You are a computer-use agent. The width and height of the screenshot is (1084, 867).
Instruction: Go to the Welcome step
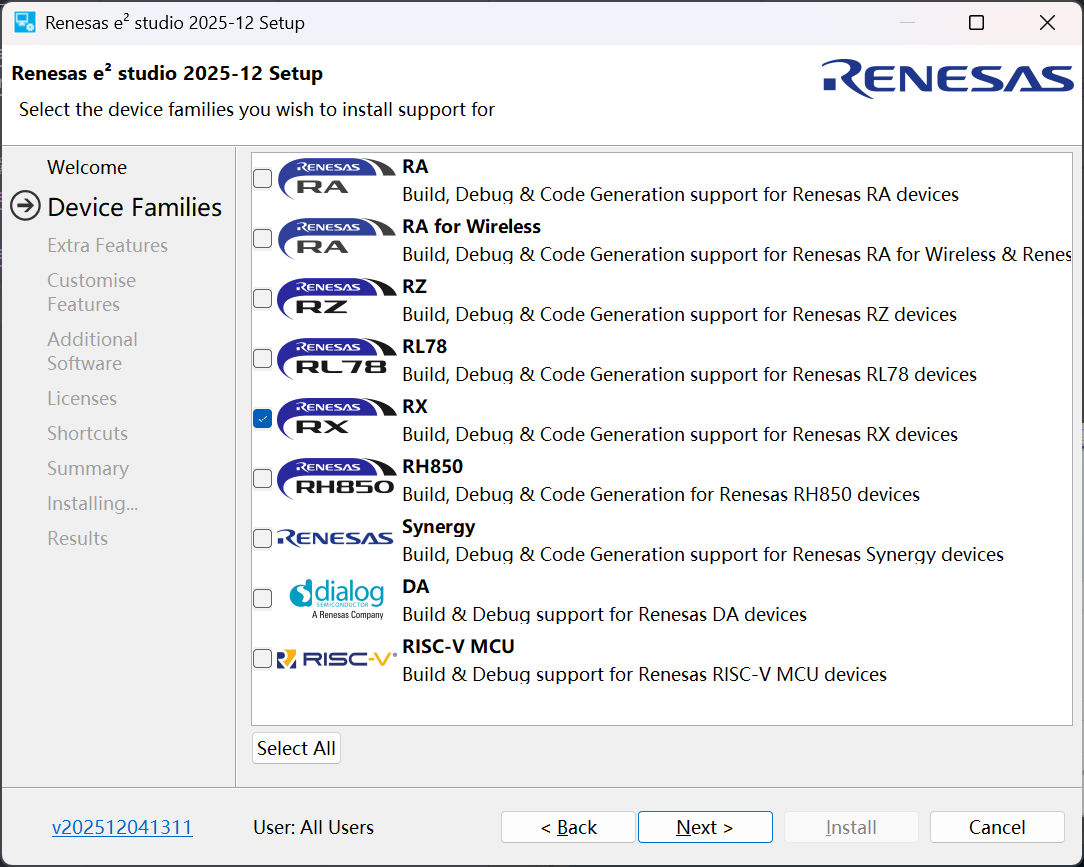tap(87, 167)
